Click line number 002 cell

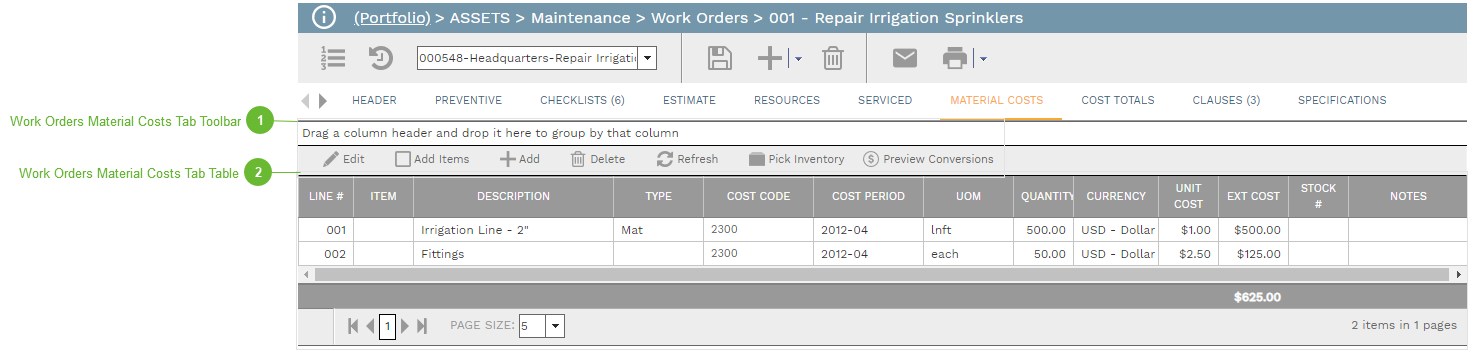326,254
